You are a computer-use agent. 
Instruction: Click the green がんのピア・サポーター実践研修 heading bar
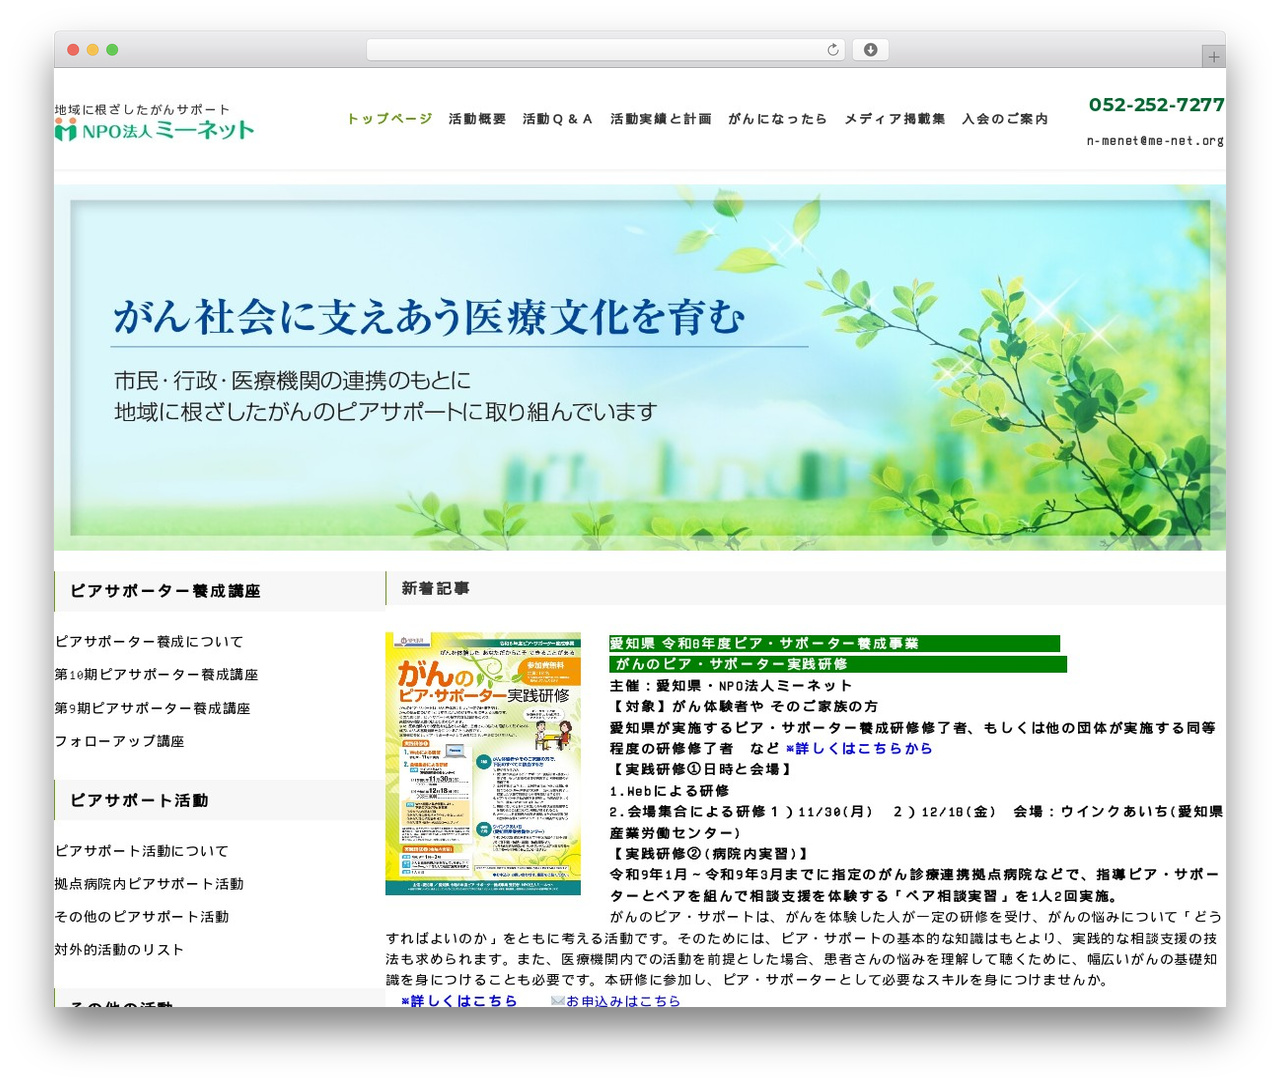tap(838, 664)
